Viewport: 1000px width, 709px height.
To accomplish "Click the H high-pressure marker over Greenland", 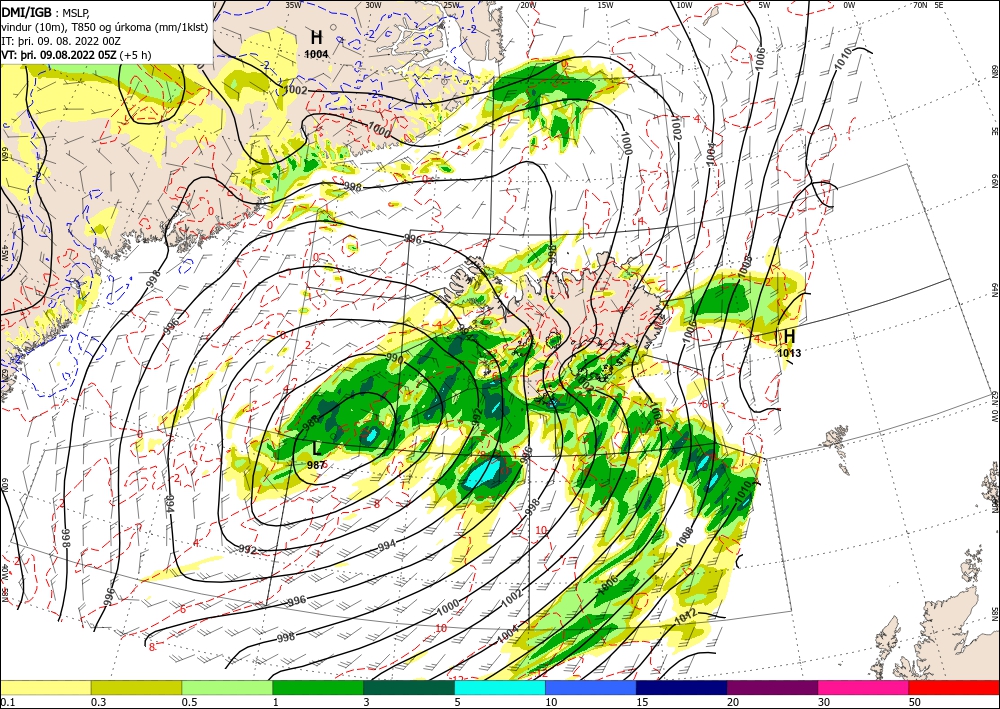I will (x=316, y=37).
